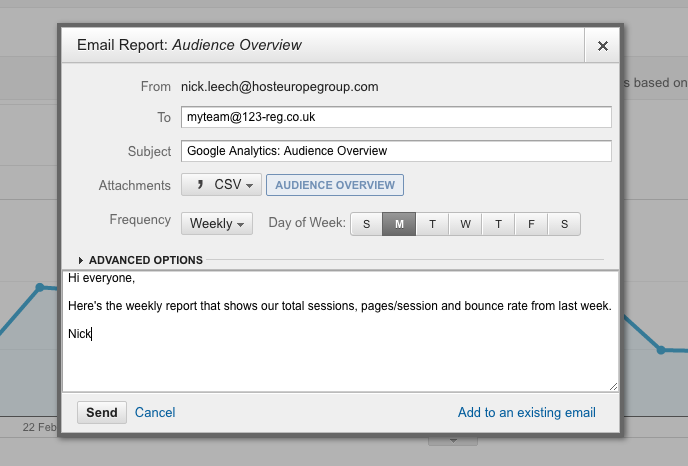The height and width of the screenshot is (466, 688).
Task: Select Tuesday in Day of Week
Action: [432, 224]
